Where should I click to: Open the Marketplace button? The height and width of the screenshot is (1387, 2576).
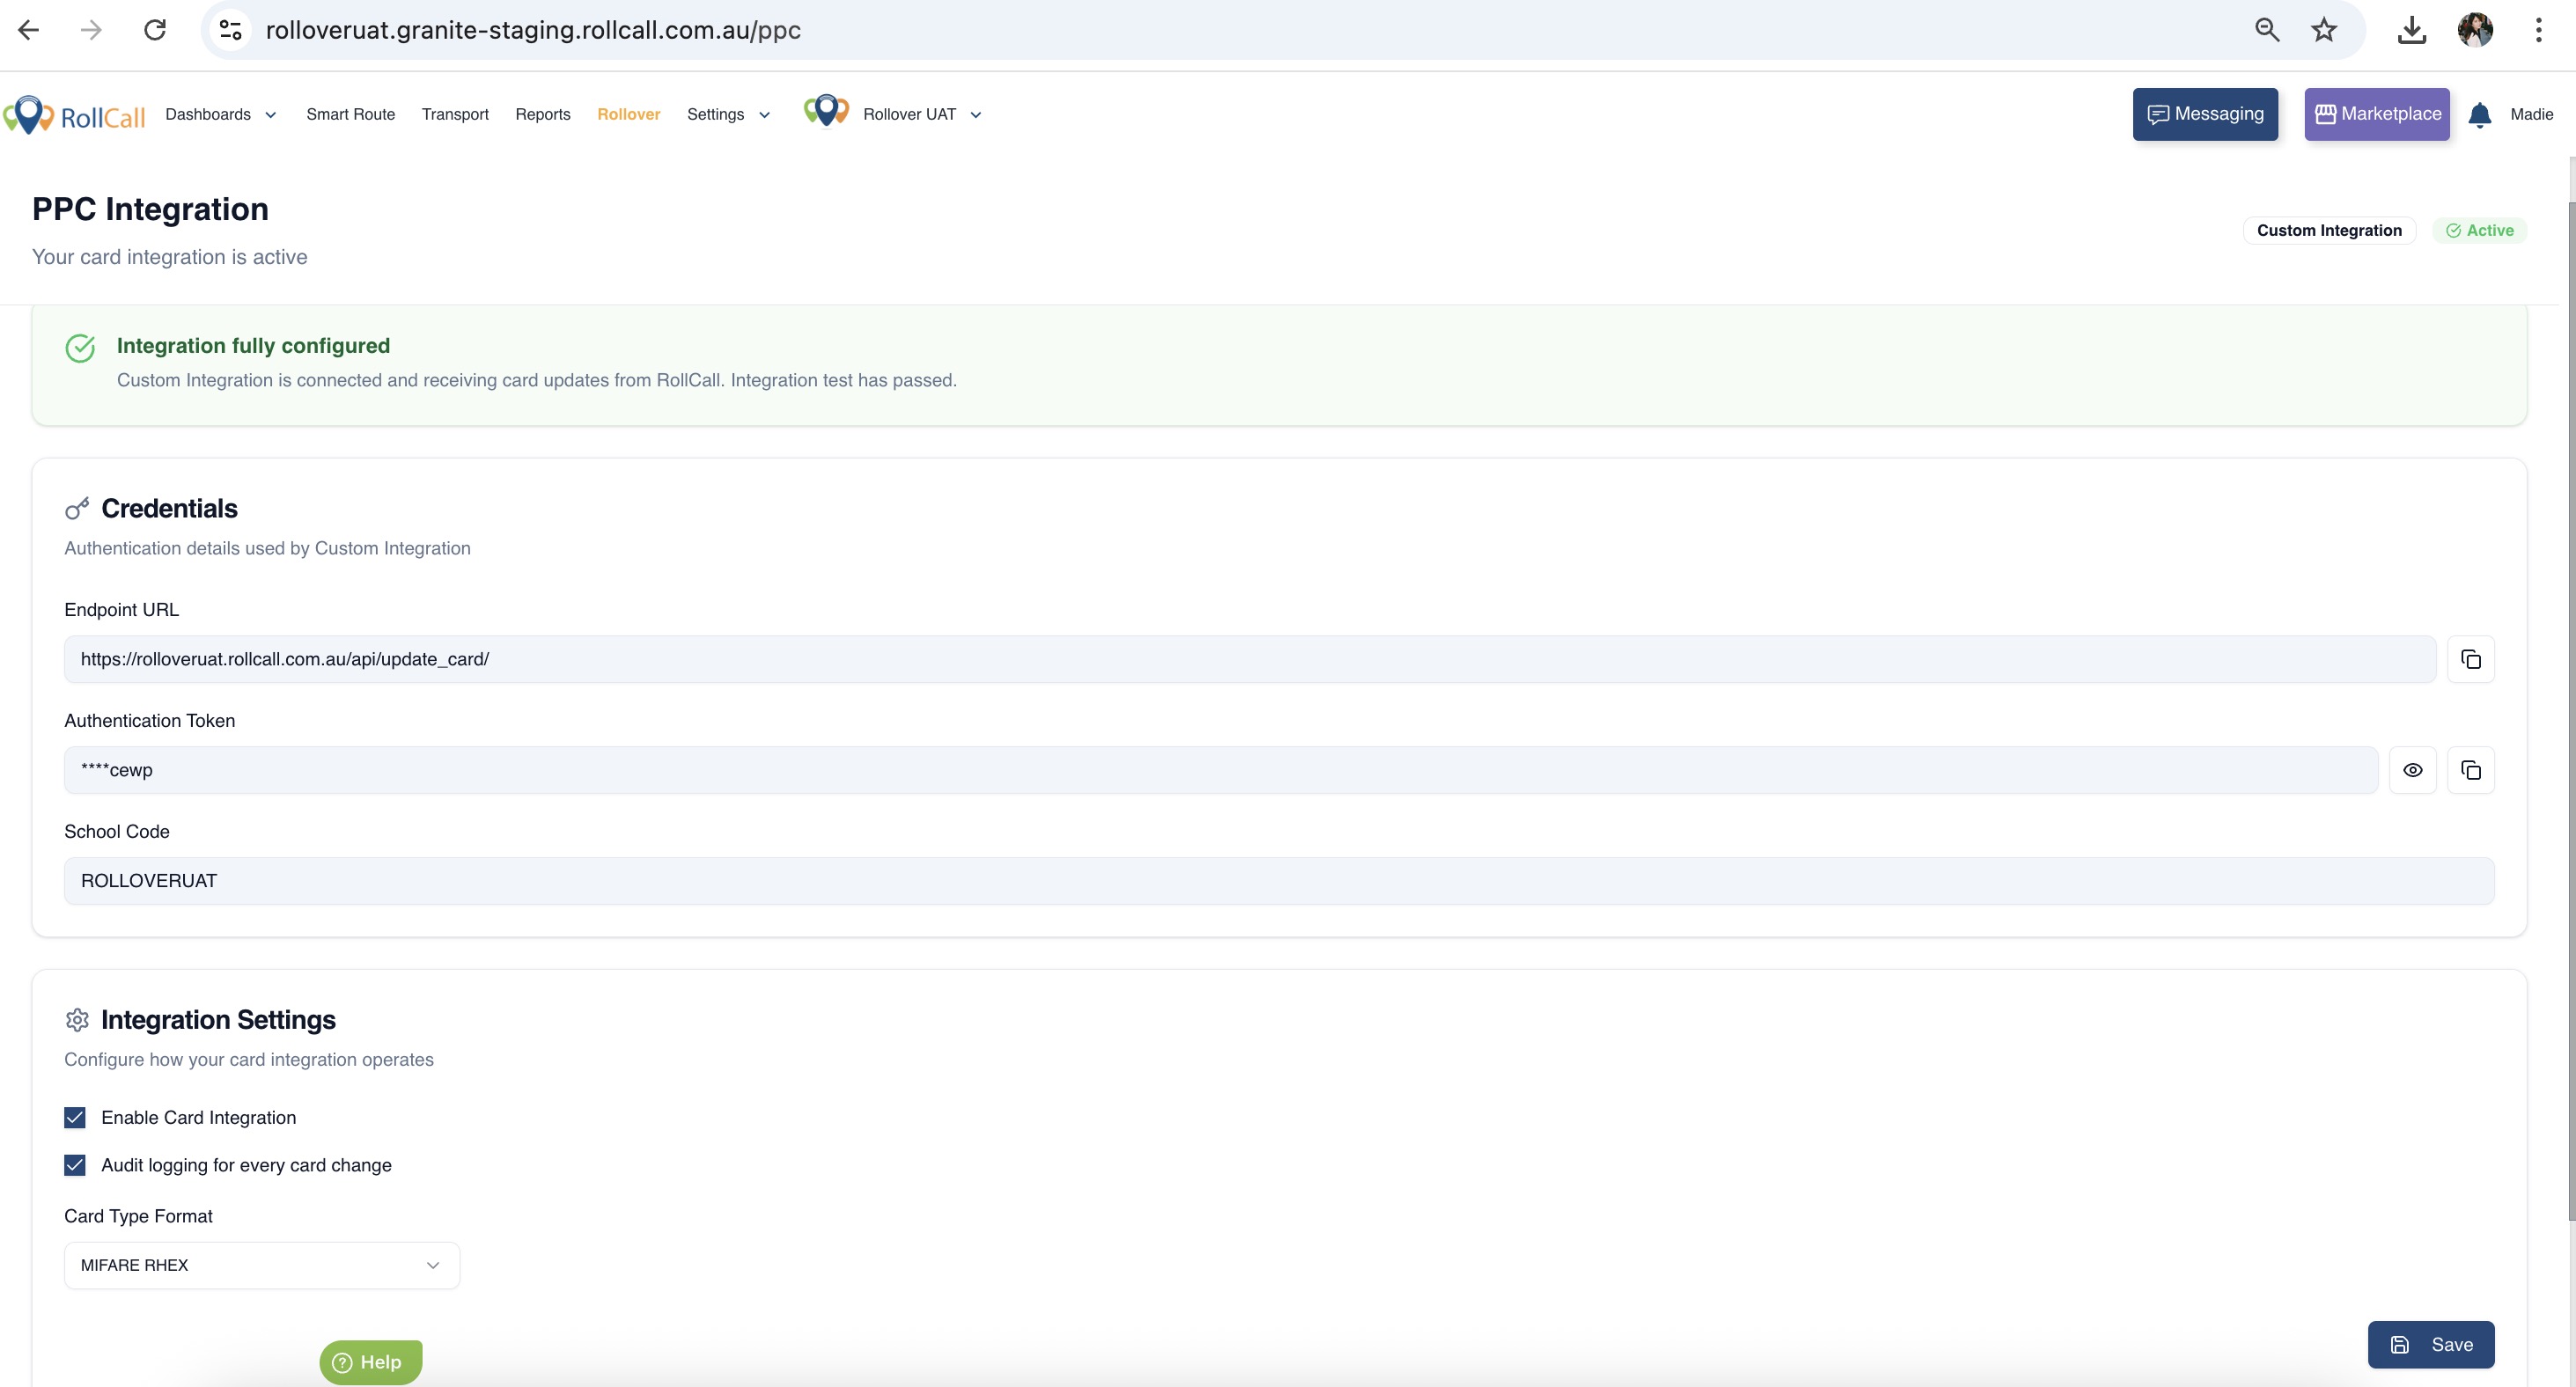click(x=2376, y=115)
